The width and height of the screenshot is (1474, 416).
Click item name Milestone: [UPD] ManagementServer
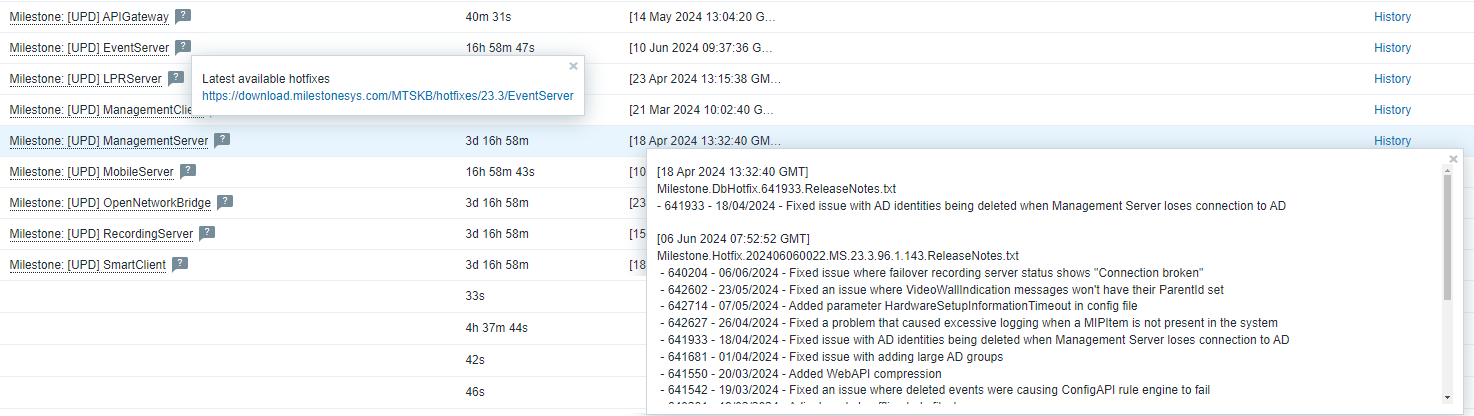point(109,141)
